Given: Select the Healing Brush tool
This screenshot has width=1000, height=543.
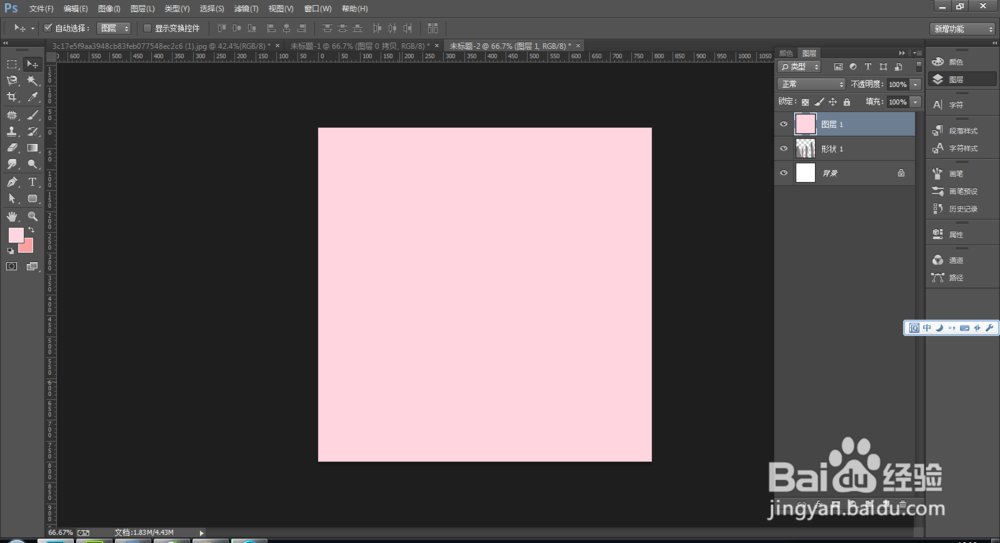Looking at the screenshot, I should tap(12, 115).
